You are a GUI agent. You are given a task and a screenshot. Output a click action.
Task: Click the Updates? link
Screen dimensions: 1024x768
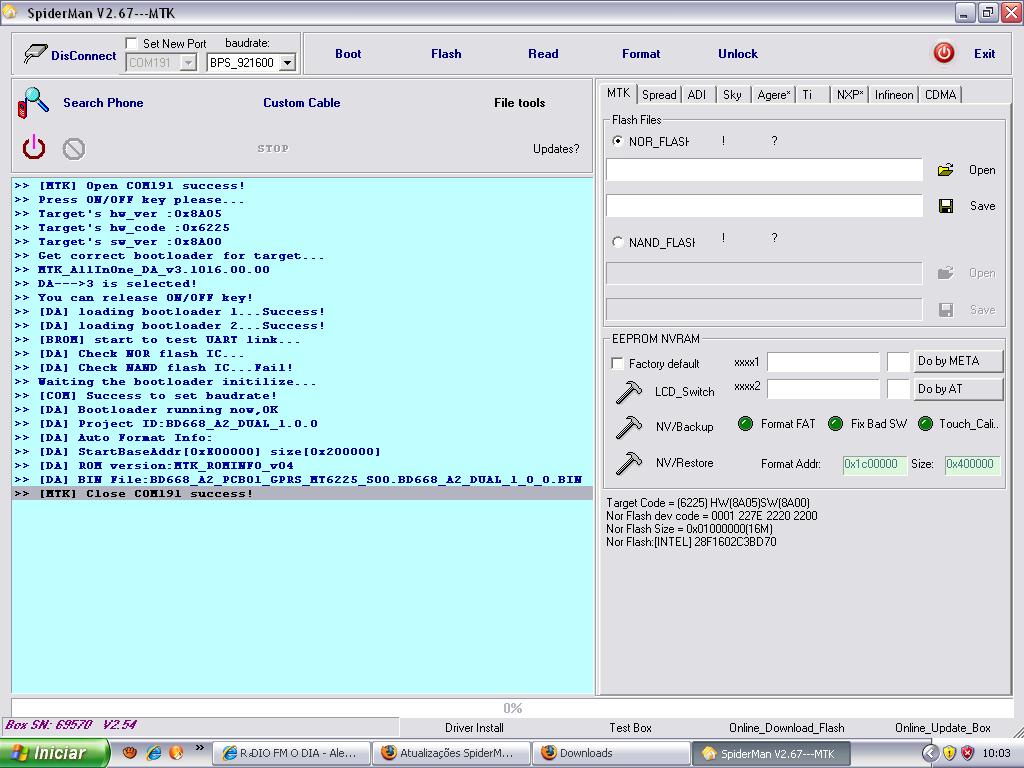click(556, 149)
